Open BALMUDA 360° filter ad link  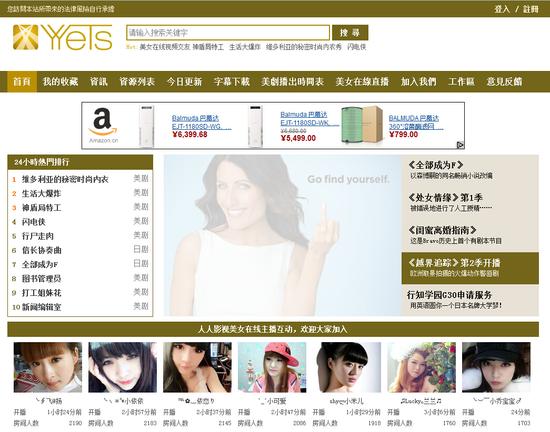pos(416,122)
